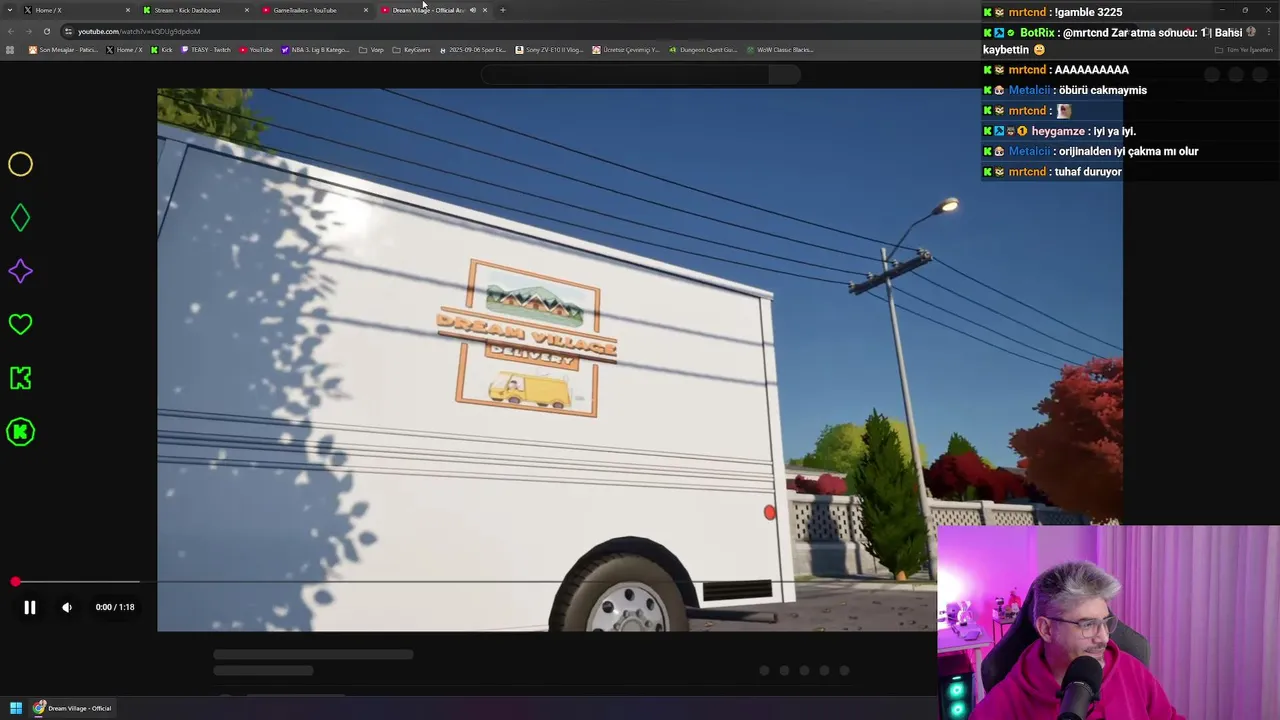Image resolution: width=1280 pixels, height=720 pixels.
Task: View site information icon in address bar
Action: (68, 31)
